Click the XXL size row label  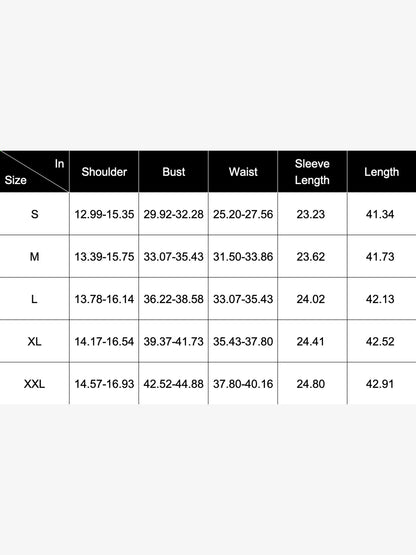click(x=34, y=384)
